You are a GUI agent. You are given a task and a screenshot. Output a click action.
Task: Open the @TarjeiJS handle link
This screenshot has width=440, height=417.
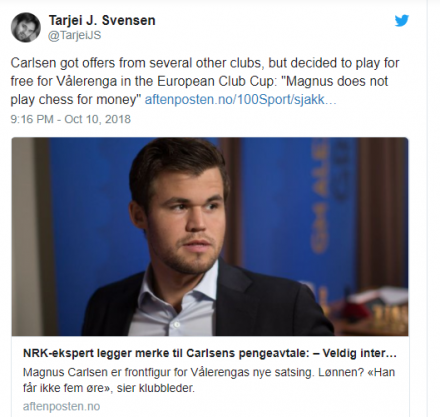(x=75, y=35)
